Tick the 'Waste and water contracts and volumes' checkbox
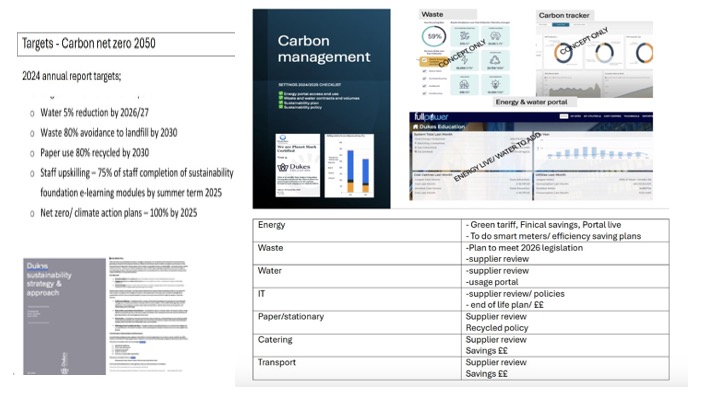 [x=281, y=98]
